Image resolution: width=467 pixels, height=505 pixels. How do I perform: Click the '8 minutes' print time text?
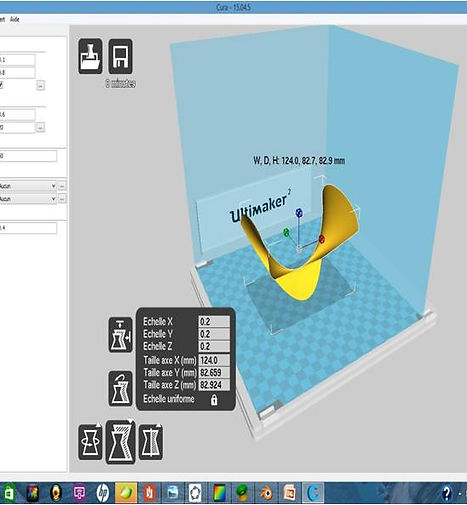120,83
